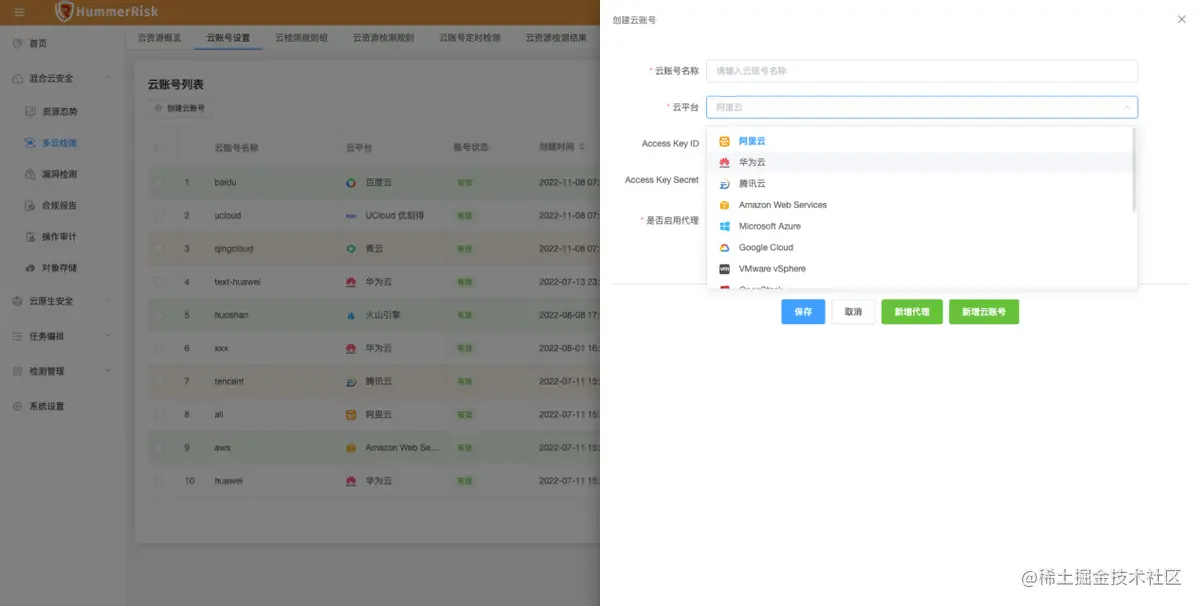Pick VMware vSphere from dropdown
The height and width of the screenshot is (606, 1200).
click(920, 269)
